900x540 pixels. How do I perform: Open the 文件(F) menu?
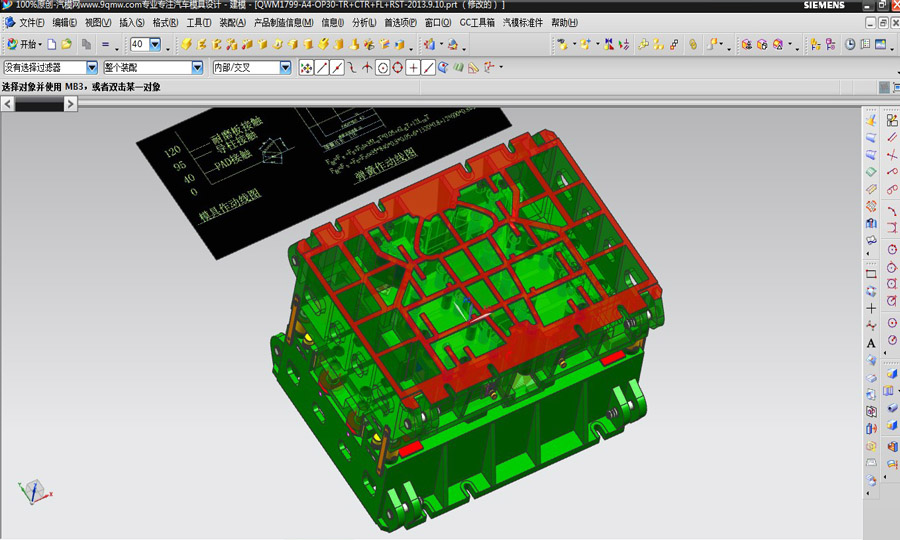[31, 22]
